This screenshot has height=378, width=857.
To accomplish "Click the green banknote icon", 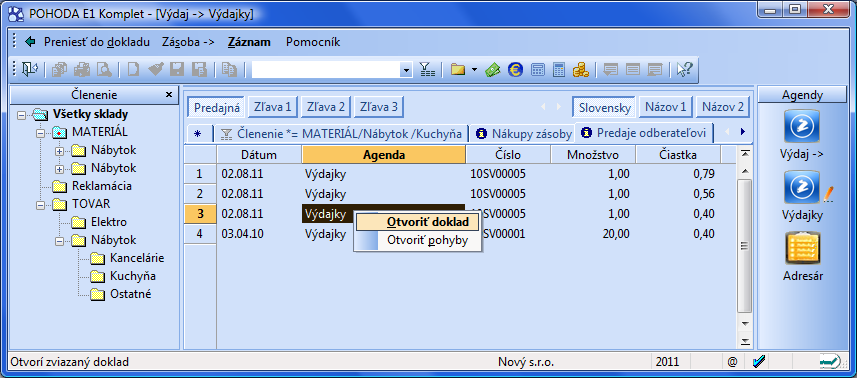I will pyautogui.click(x=493, y=69).
